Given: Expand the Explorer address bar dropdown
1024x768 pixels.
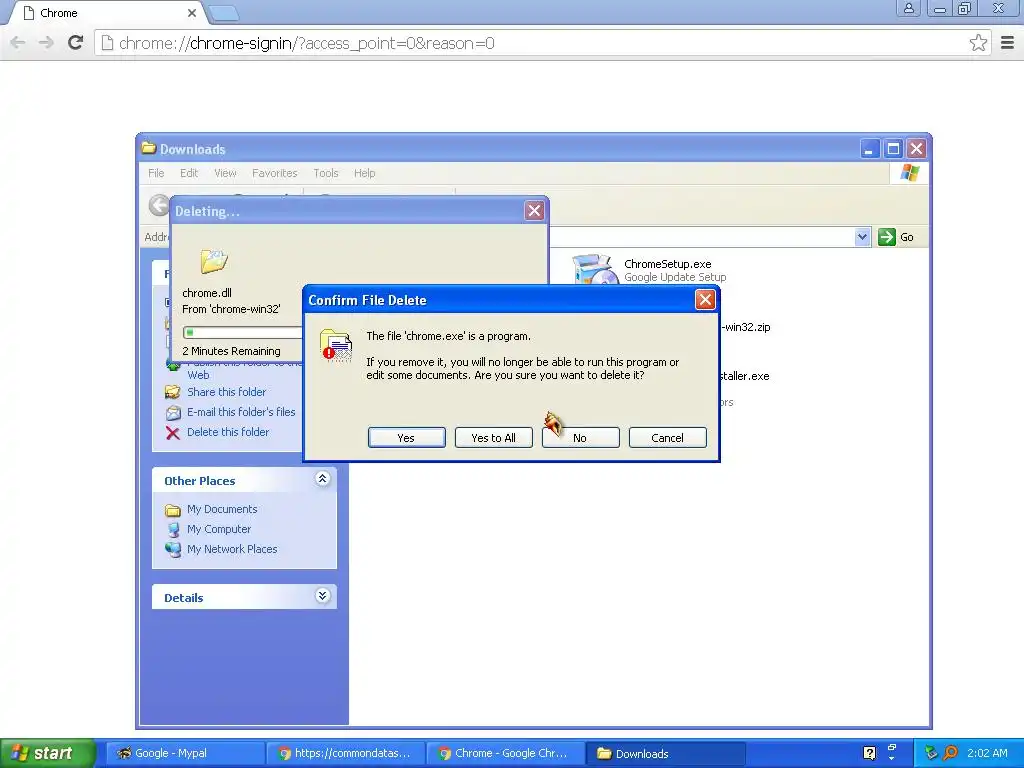Looking at the screenshot, I should (x=862, y=237).
